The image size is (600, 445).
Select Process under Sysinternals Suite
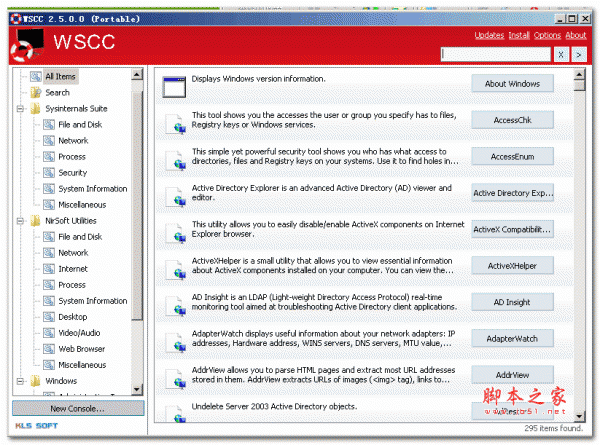(72, 156)
